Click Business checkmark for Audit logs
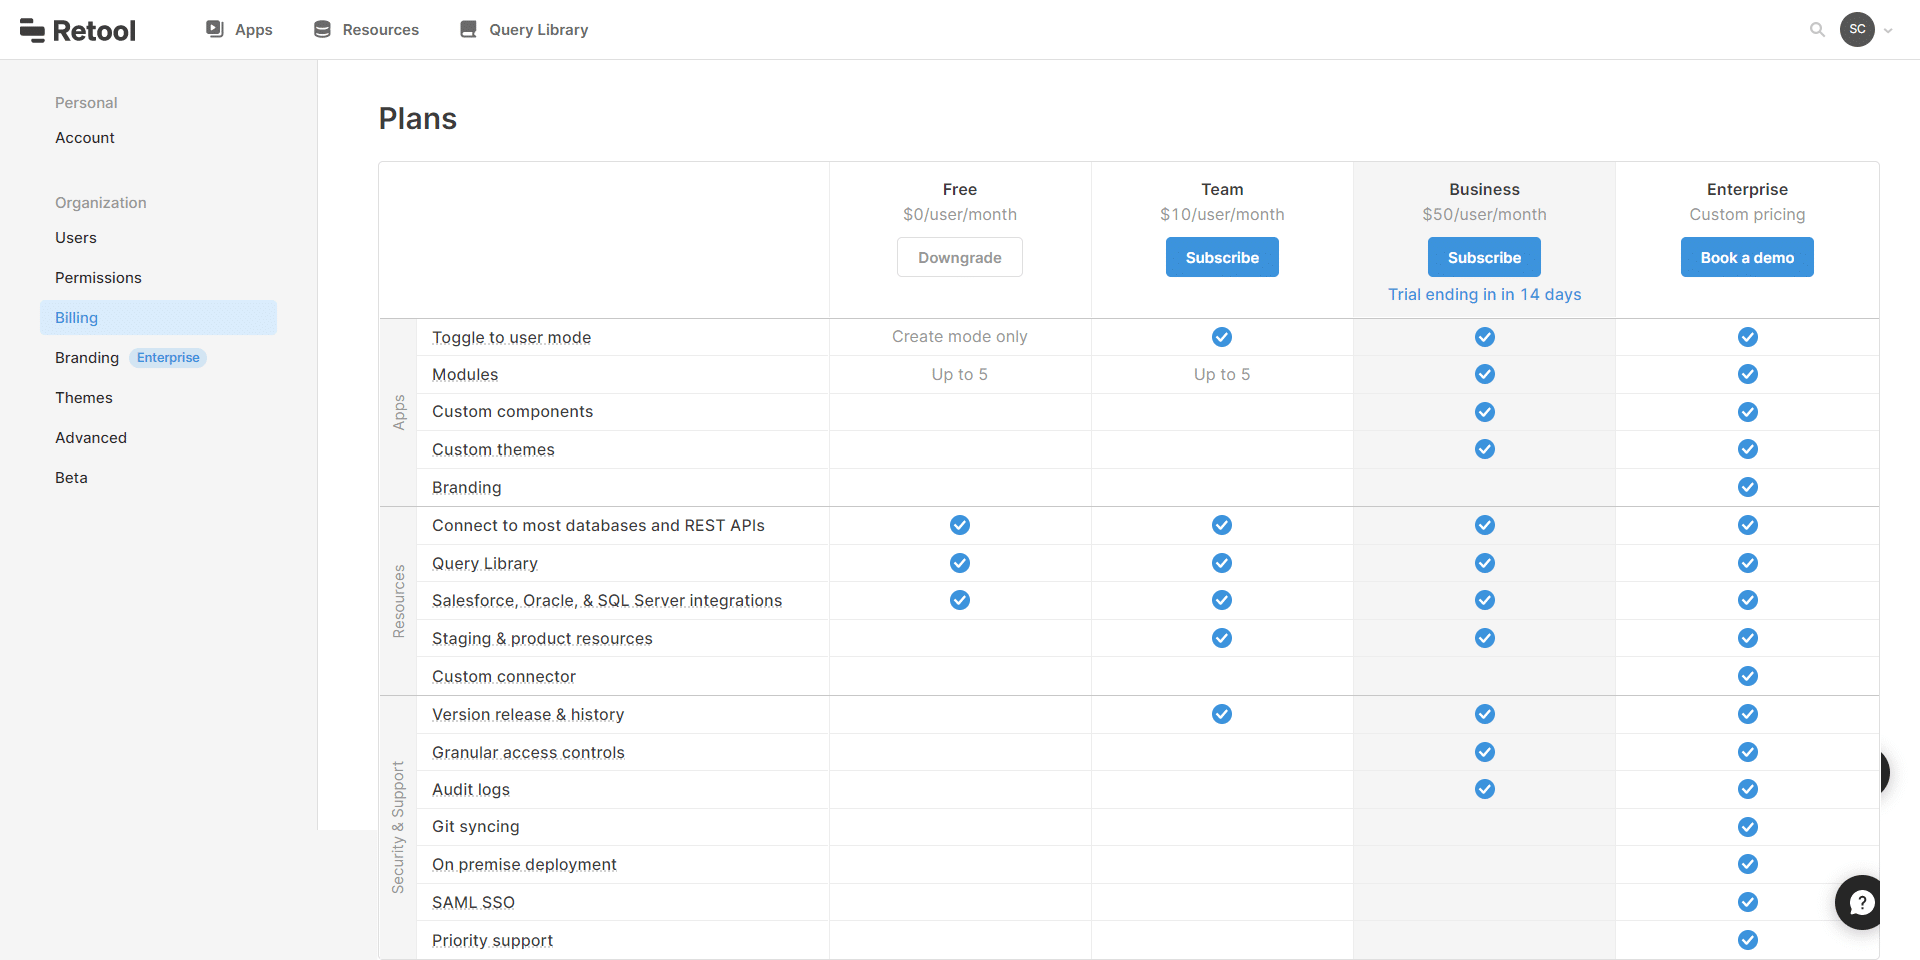This screenshot has height=960, width=1920. point(1485,789)
